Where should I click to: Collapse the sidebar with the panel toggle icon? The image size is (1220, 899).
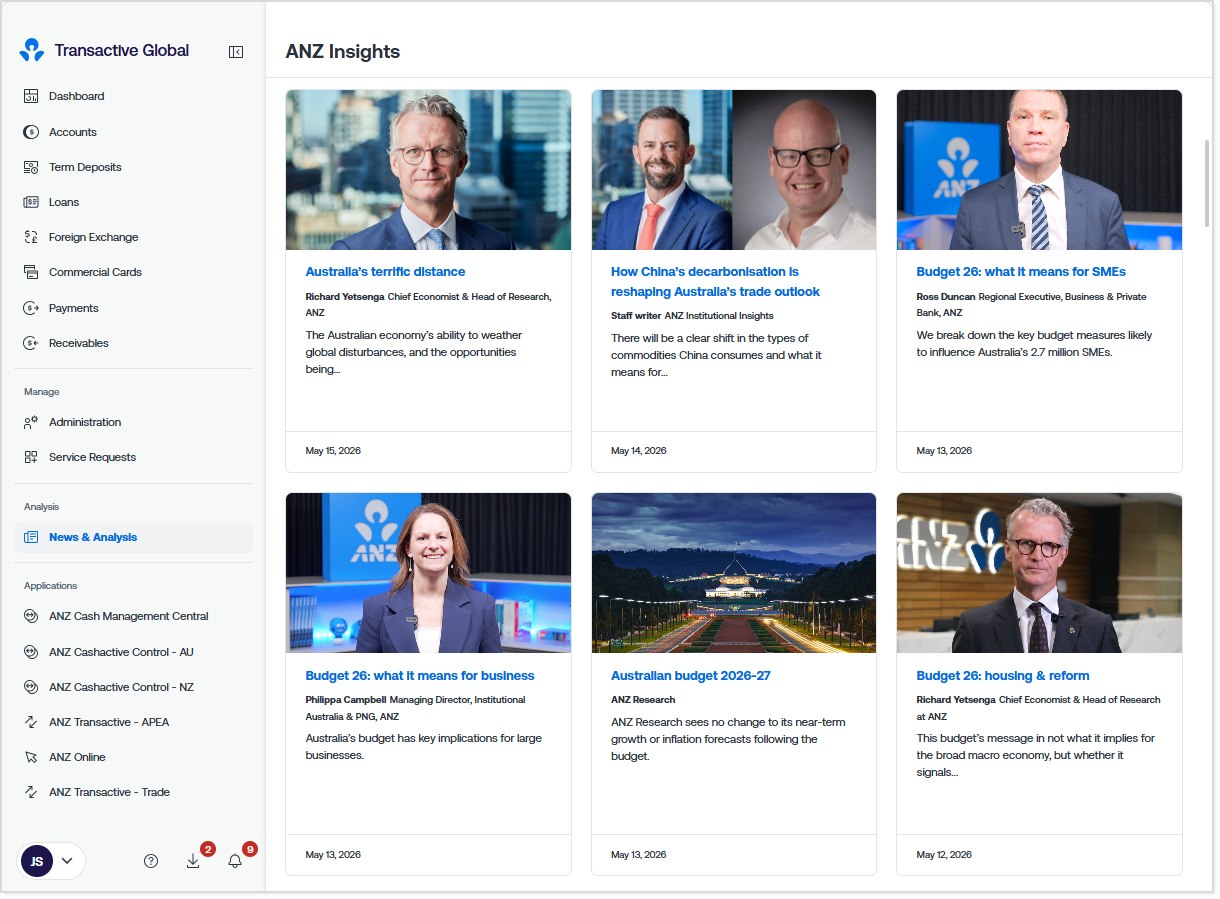coord(236,52)
